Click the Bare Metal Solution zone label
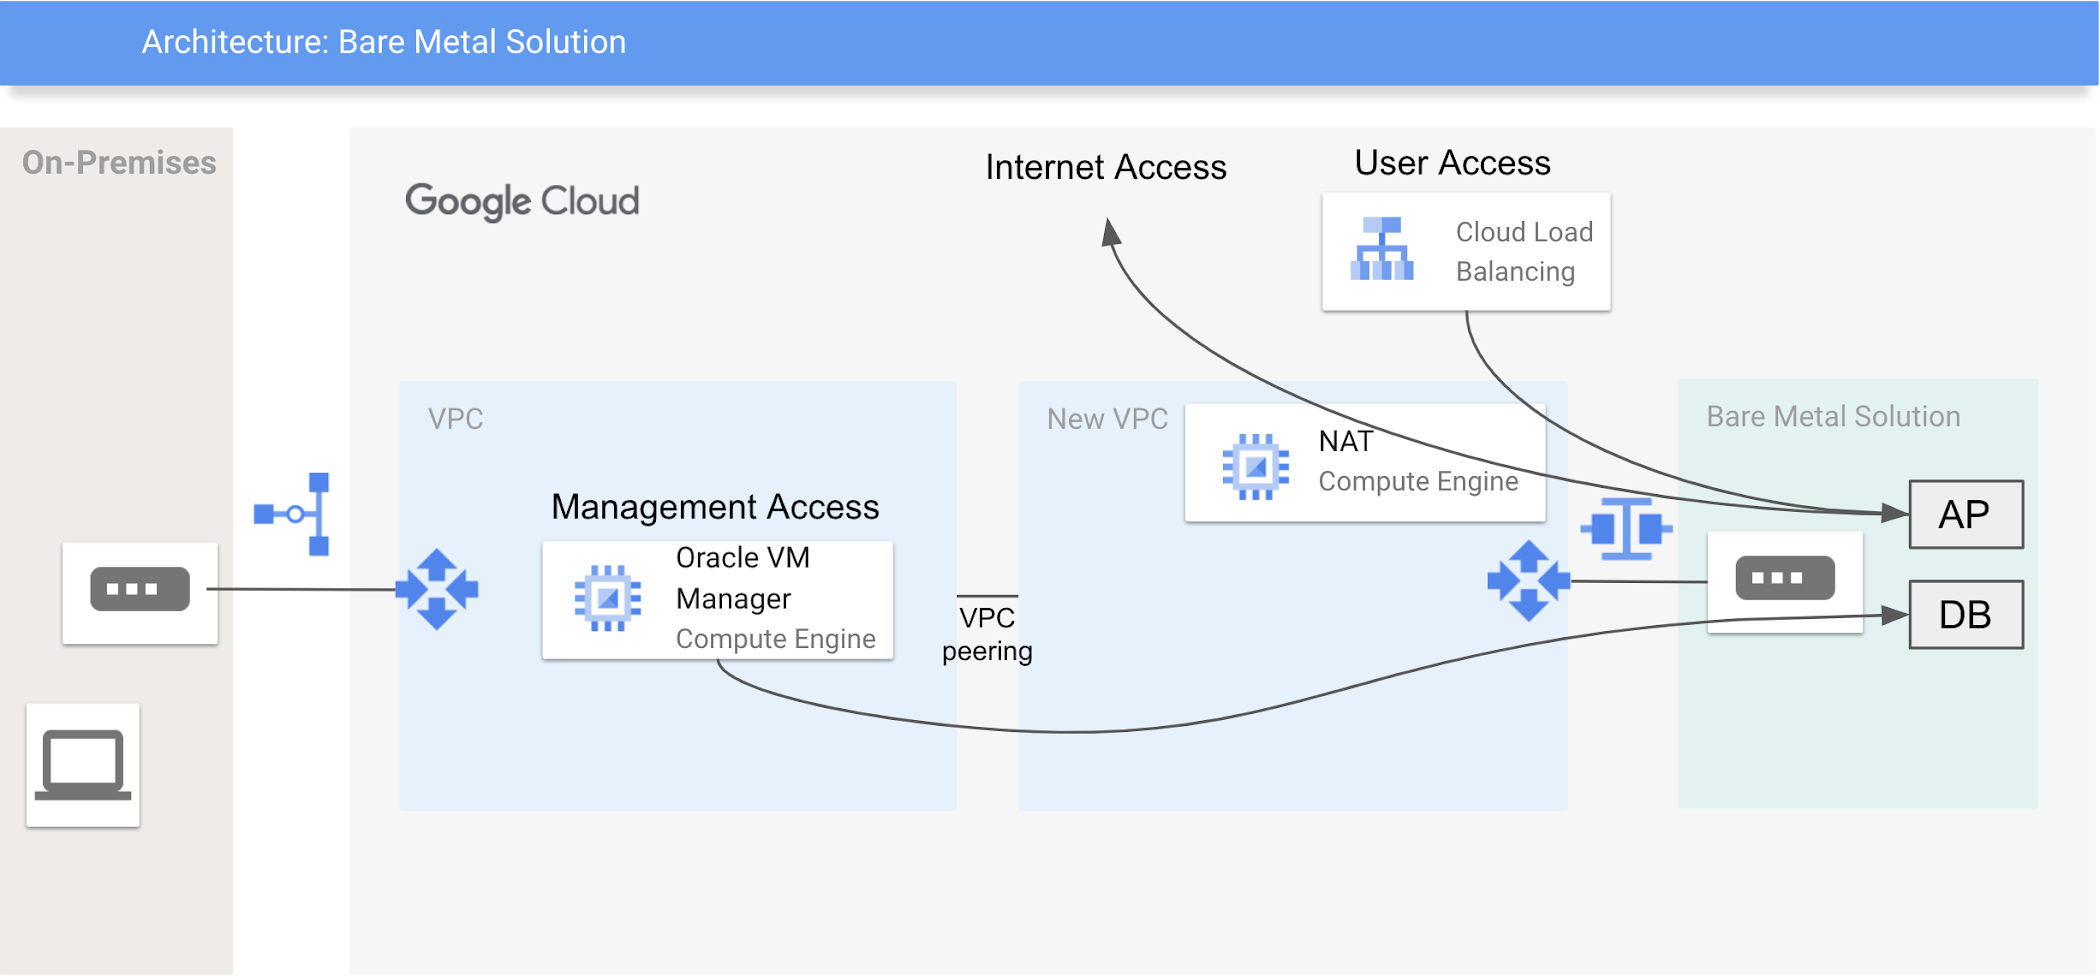Image resolution: width=2100 pixels, height=976 pixels. [x=1833, y=416]
